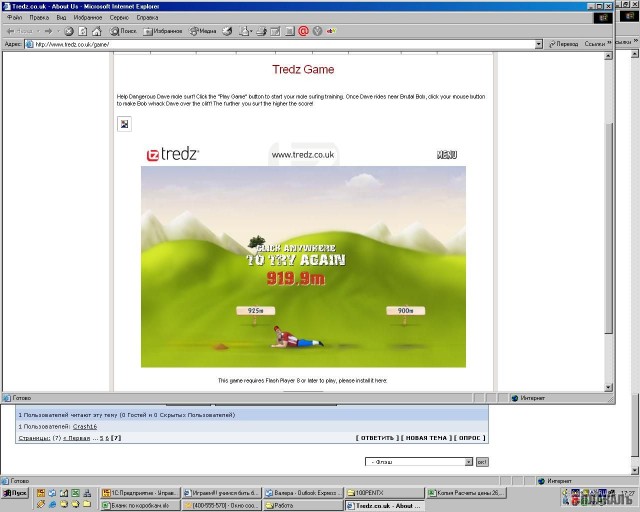The image size is (640, 512).
Task: Switch to Играем!! forum taskbar button
Action: 222,493
